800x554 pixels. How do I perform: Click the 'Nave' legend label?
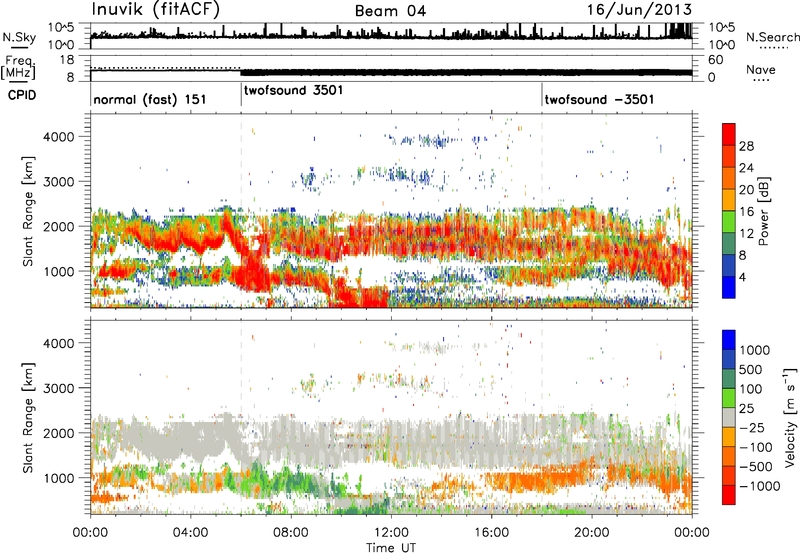[x=761, y=70]
